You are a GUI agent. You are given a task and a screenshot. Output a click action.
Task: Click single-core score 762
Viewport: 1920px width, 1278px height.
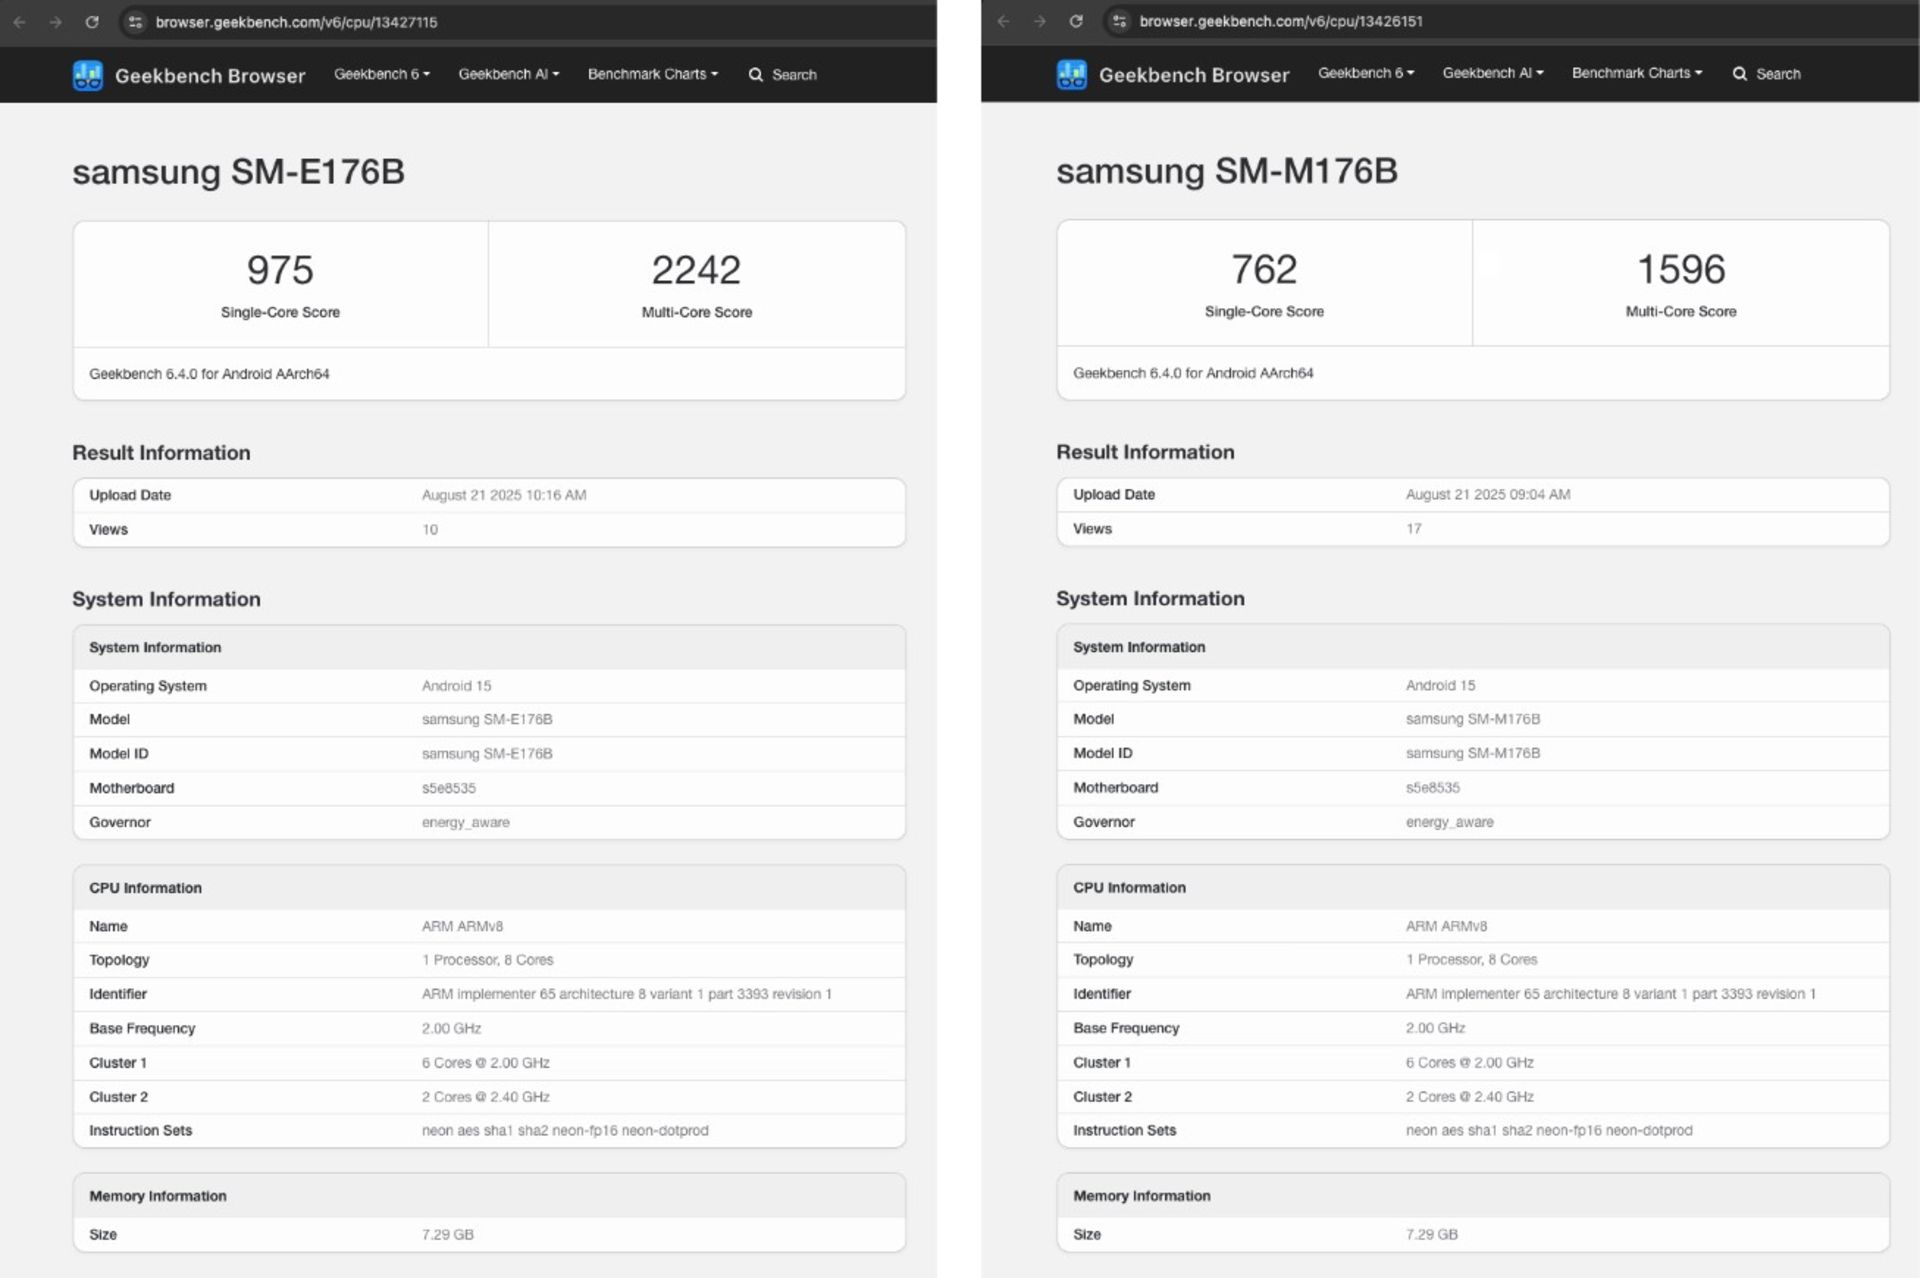point(1264,269)
